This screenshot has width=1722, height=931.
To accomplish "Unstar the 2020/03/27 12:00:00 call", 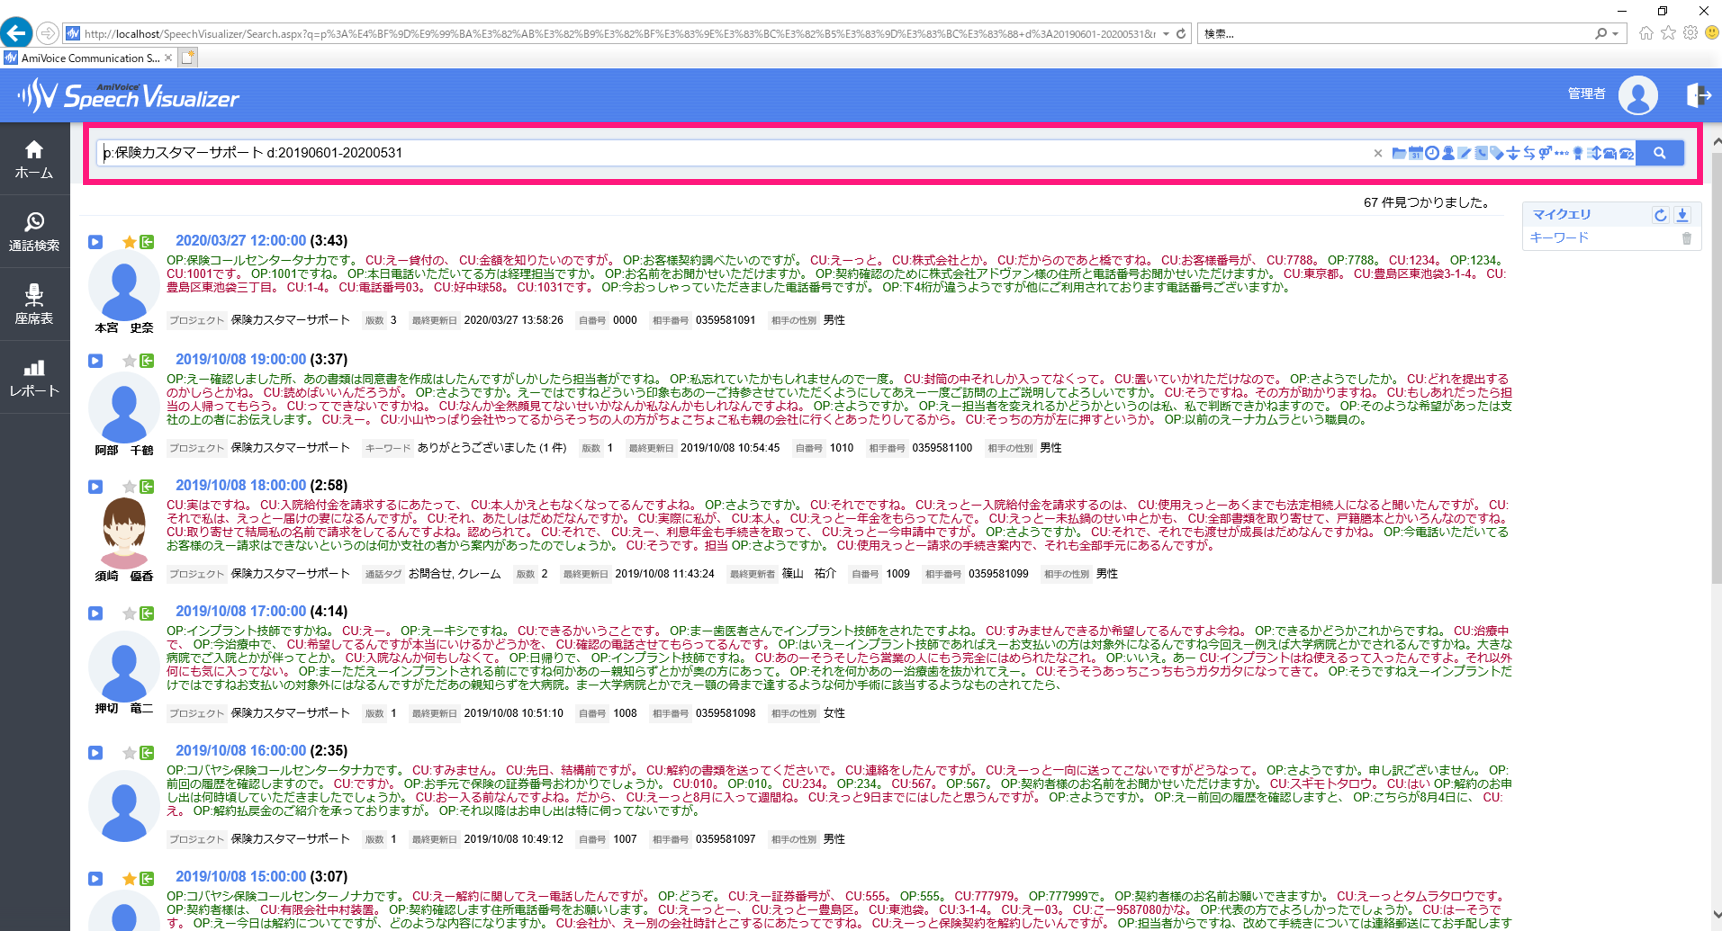I will (129, 241).
